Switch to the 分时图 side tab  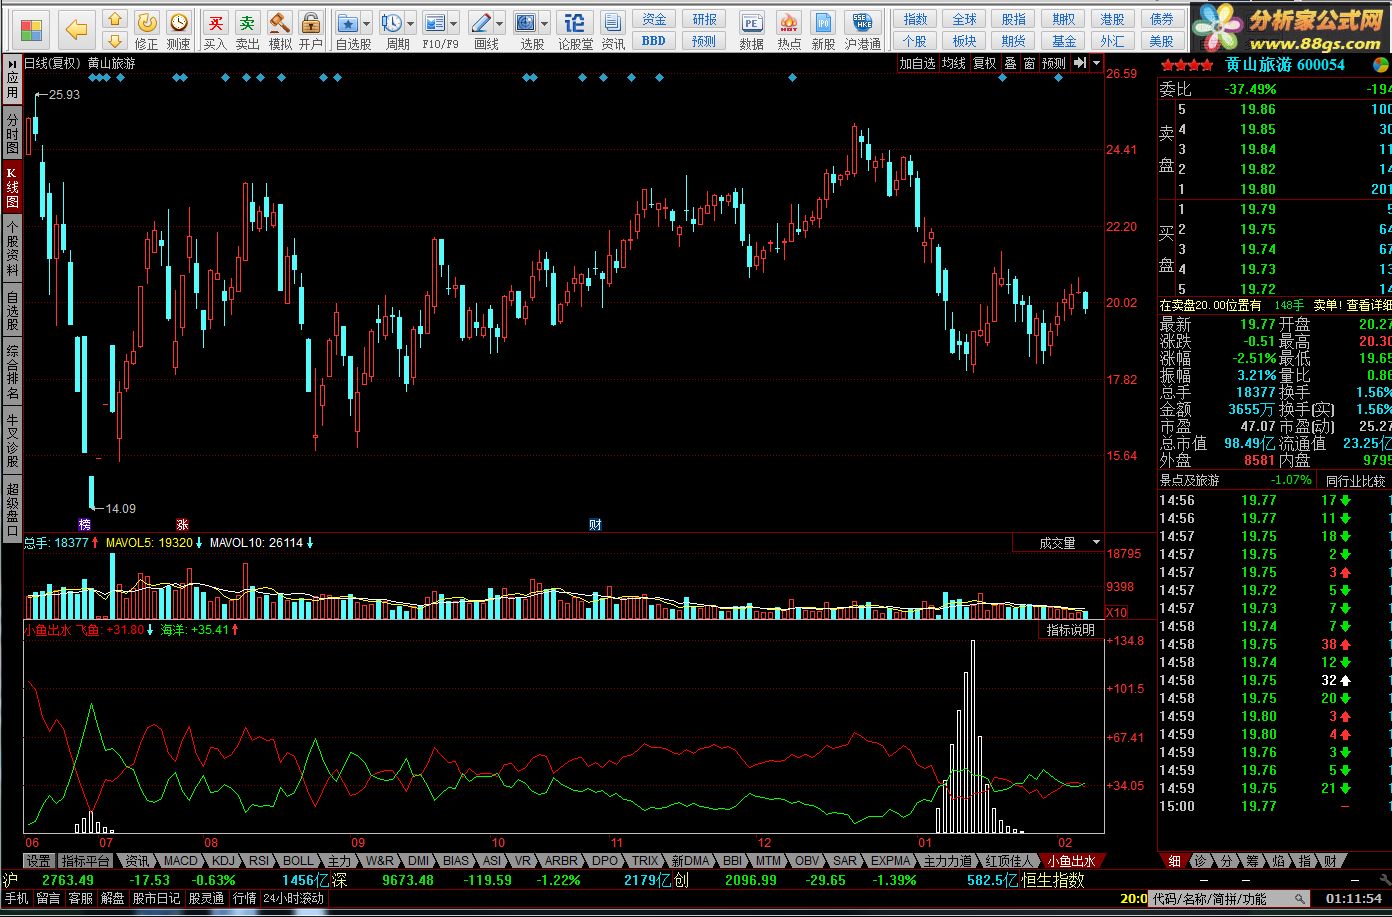tap(12, 134)
